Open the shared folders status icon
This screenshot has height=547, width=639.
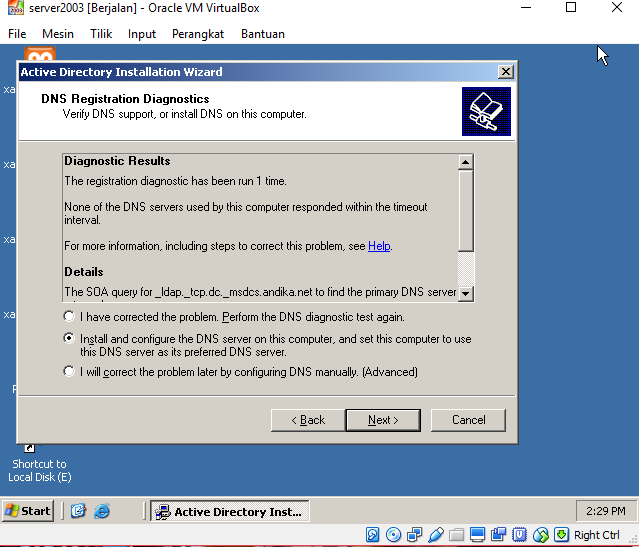point(456,534)
